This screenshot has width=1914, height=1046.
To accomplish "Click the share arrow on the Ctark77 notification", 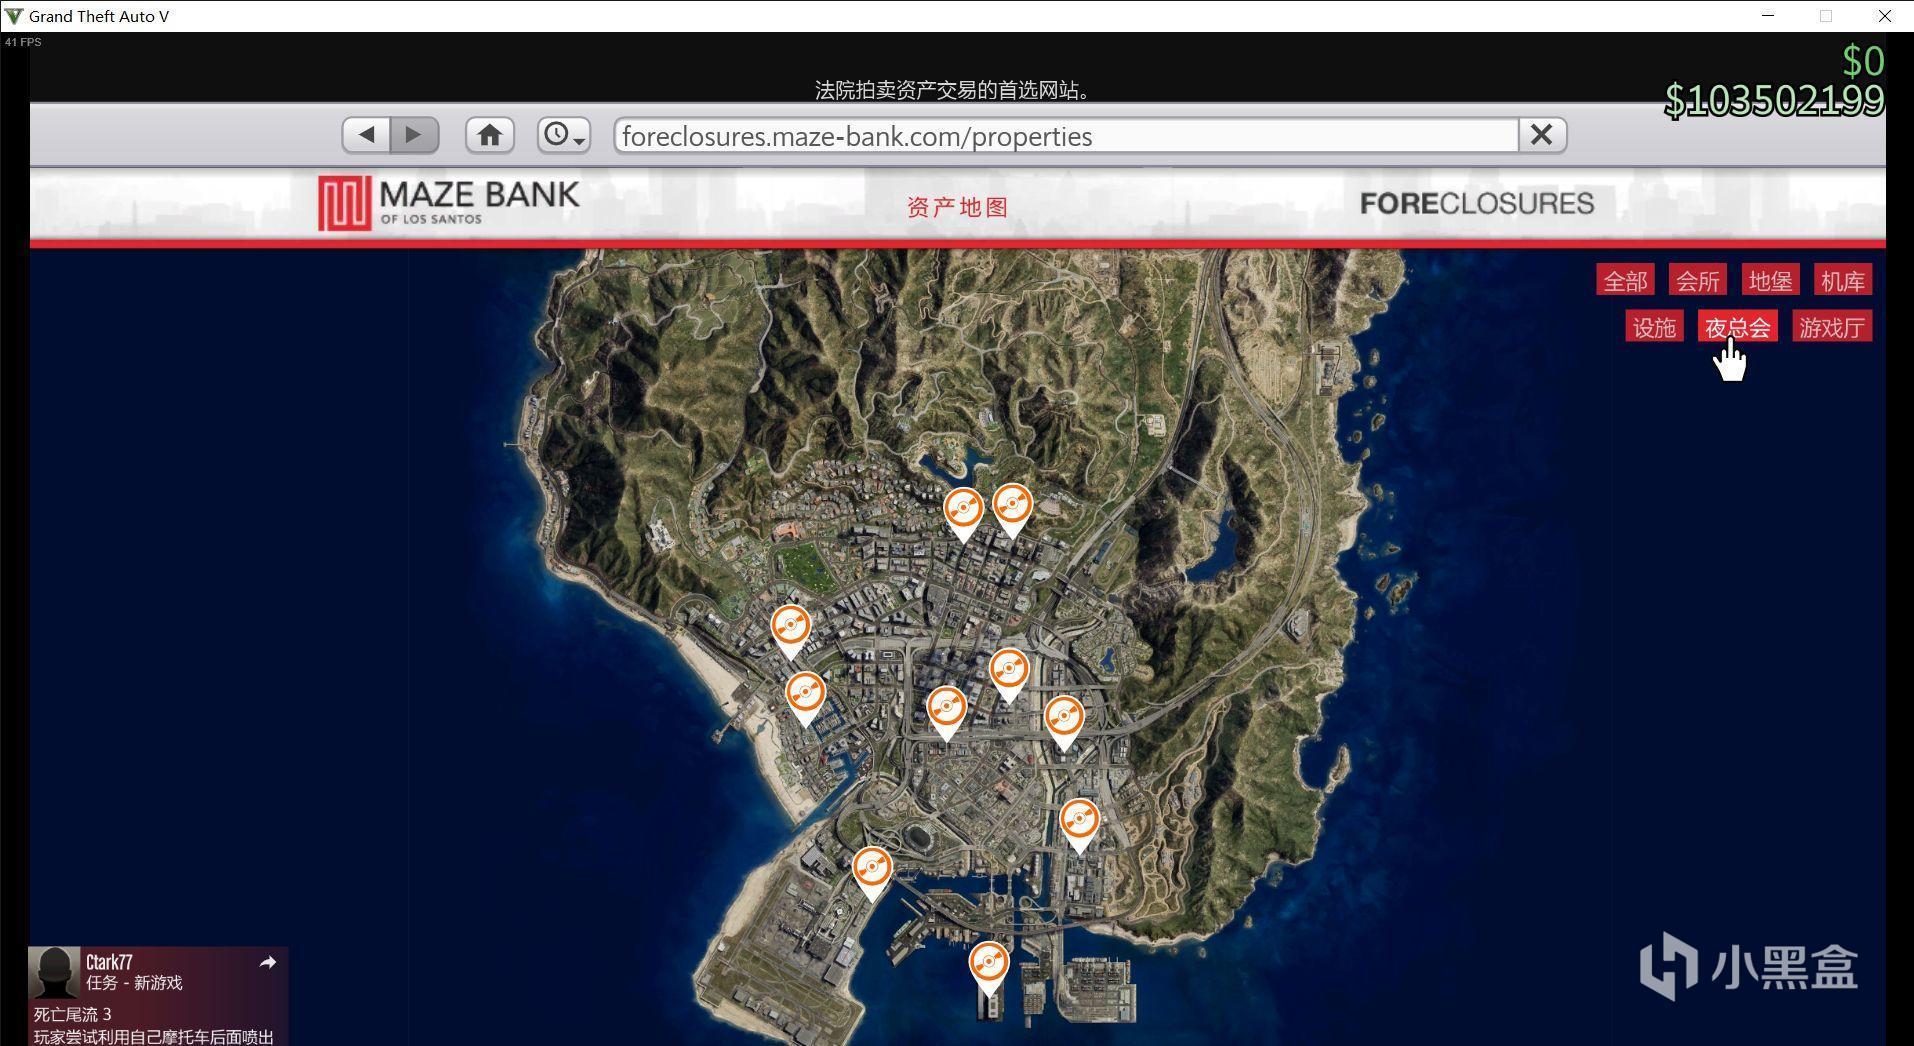I will click(267, 962).
